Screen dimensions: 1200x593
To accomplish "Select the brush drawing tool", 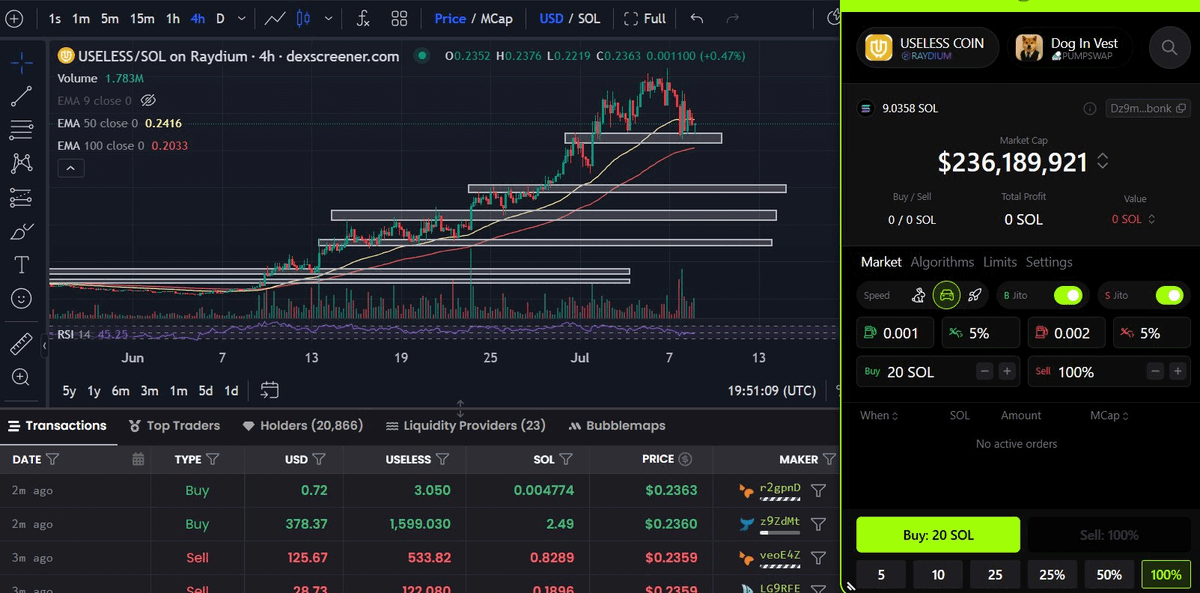I will 21,231.
